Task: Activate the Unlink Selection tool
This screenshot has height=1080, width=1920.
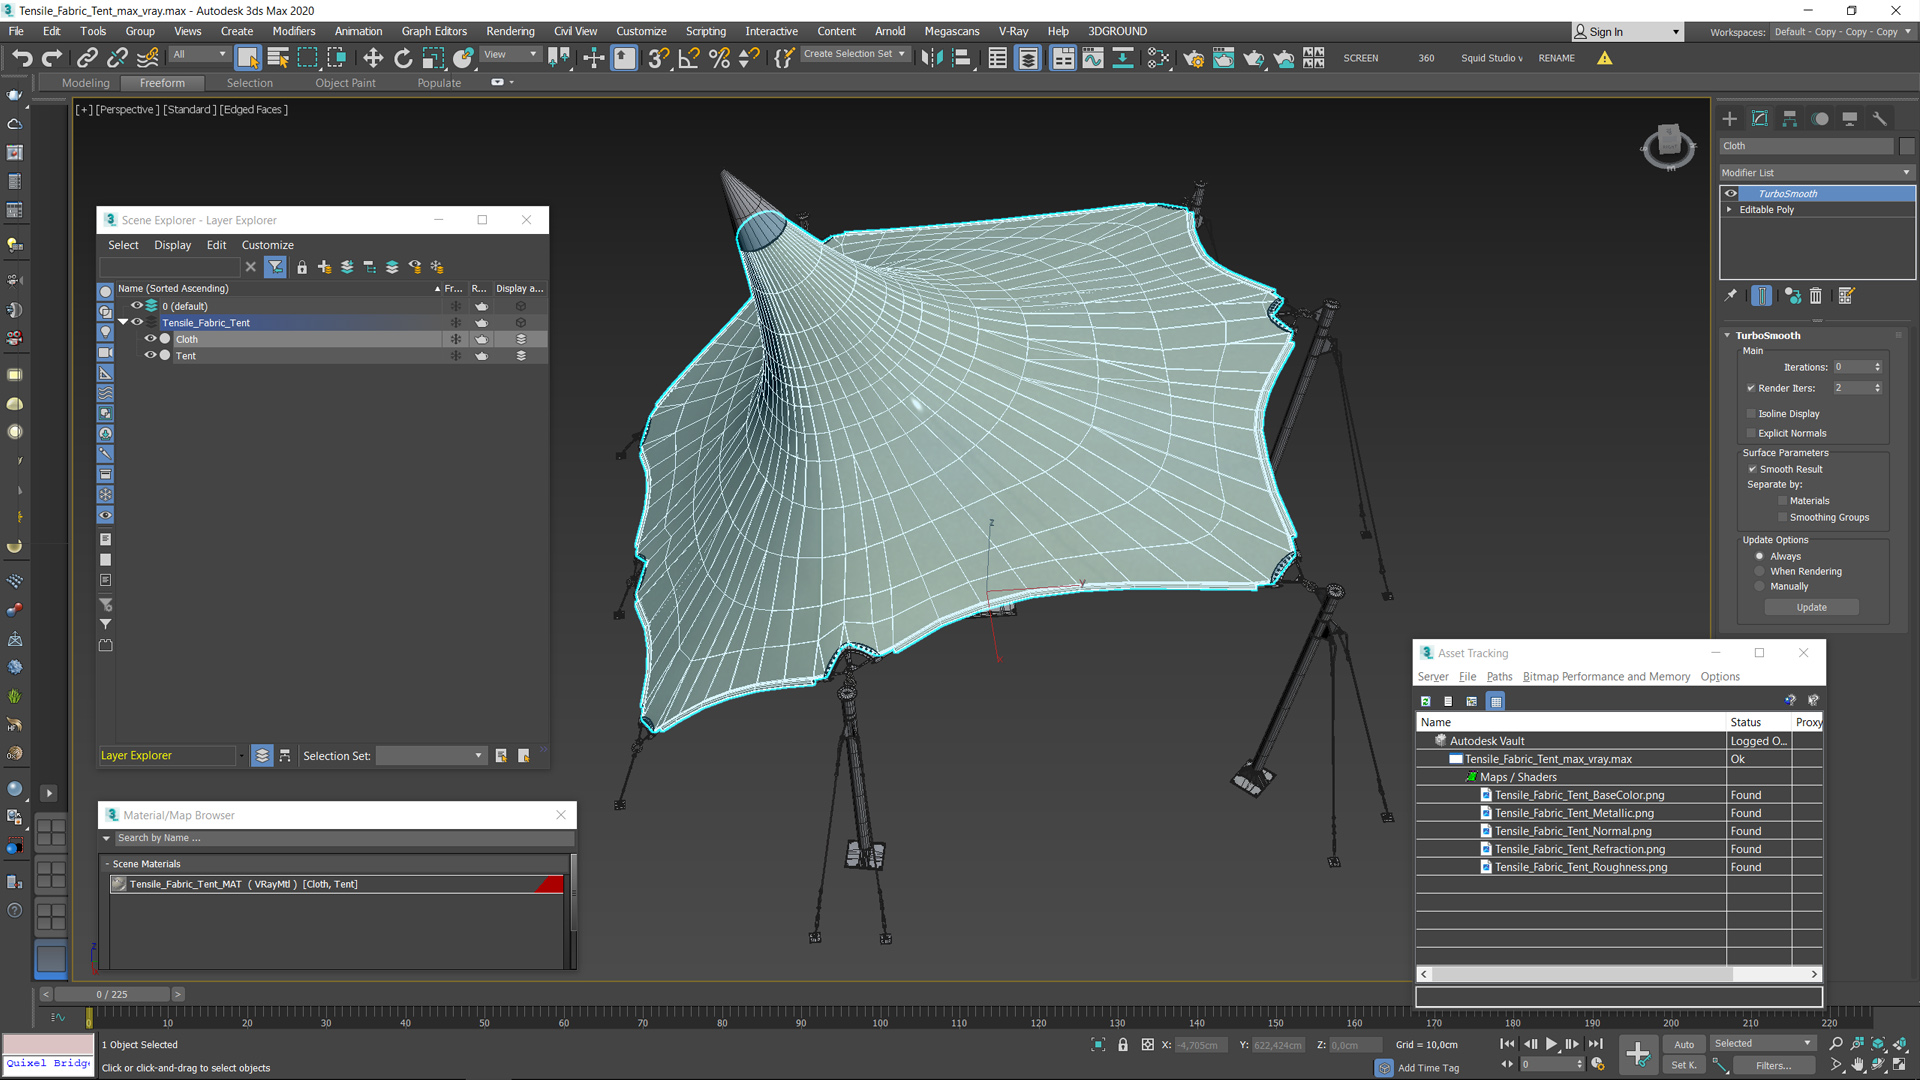Action: pos(117,58)
